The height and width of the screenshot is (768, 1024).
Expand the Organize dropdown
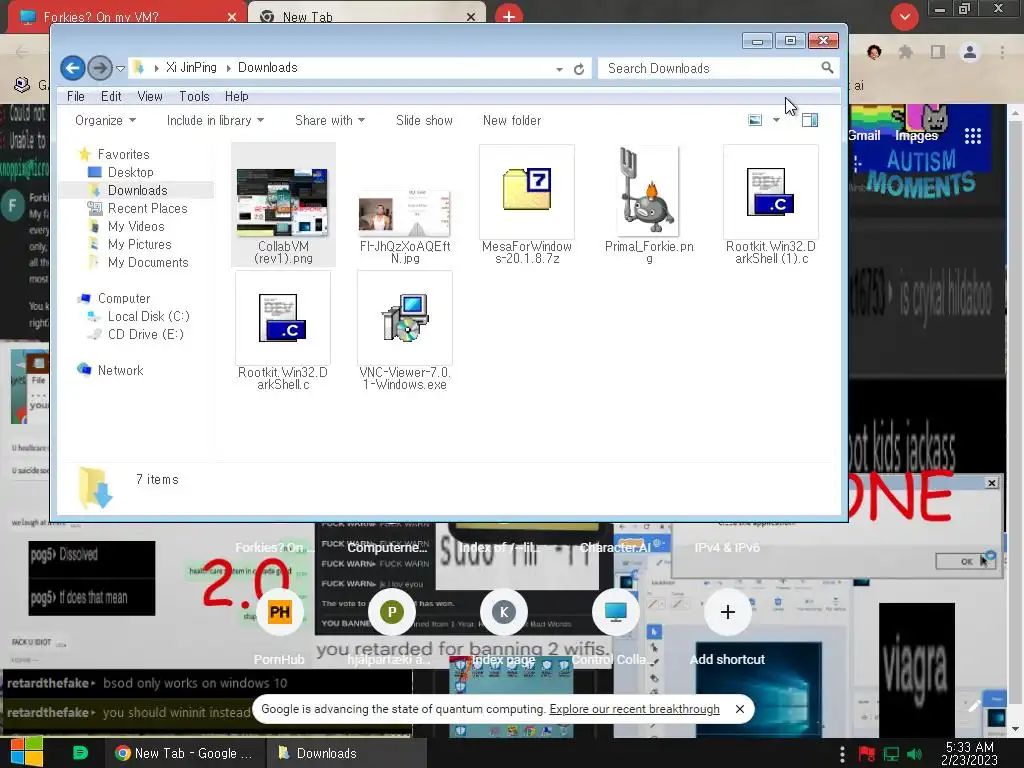tap(105, 120)
